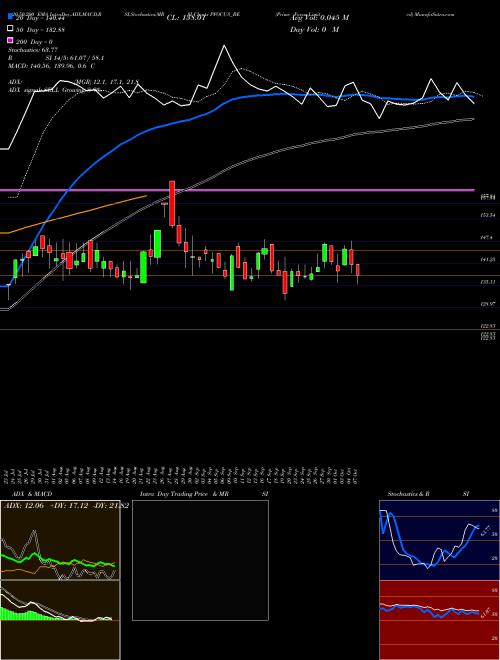Click the 'CL: 138.01' closing price label
This screenshot has width=500, height=660.
tap(186, 18)
